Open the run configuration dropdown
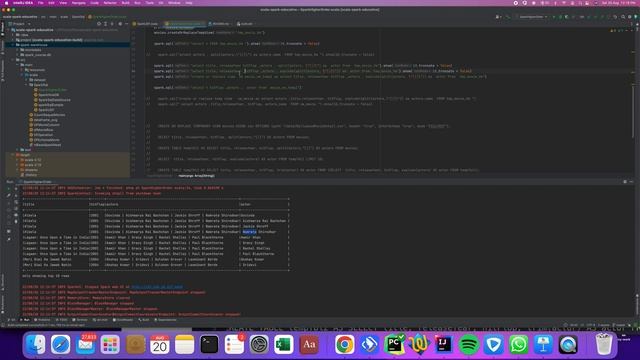 [532, 17]
